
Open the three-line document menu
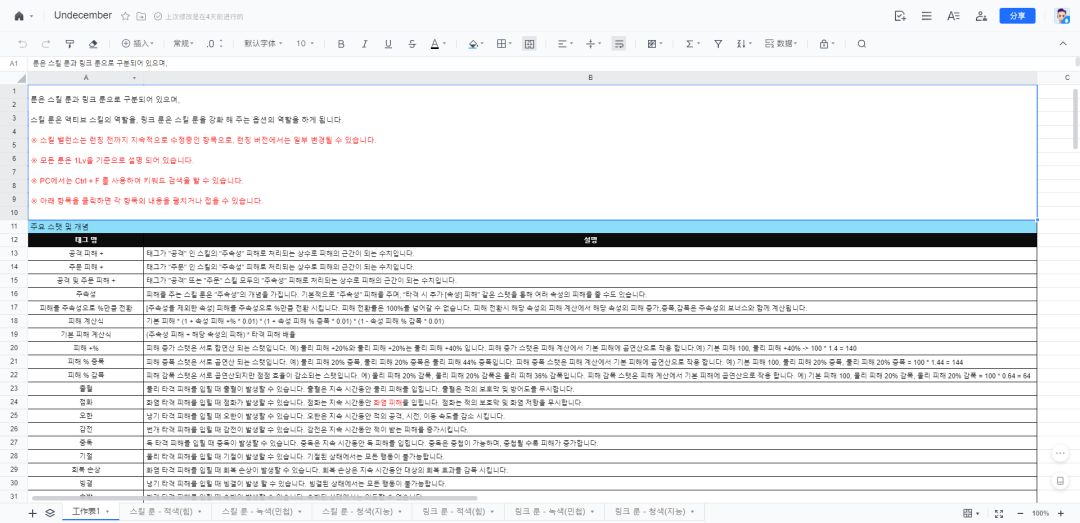click(926, 16)
